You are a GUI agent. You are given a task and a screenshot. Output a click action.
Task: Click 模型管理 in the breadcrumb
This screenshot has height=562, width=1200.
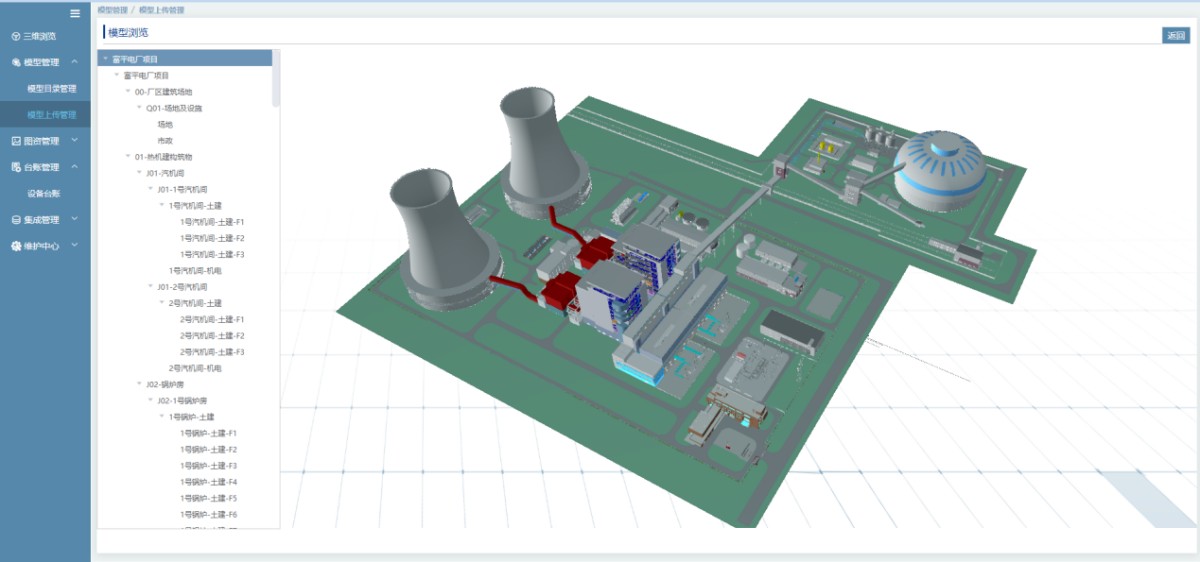pyautogui.click(x=112, y=10)
